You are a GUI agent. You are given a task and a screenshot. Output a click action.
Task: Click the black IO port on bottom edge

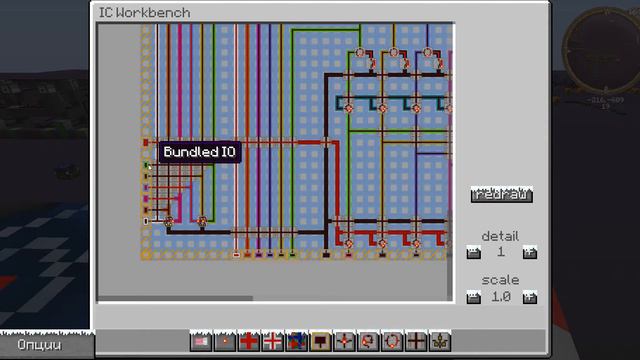tap(326, 255)
